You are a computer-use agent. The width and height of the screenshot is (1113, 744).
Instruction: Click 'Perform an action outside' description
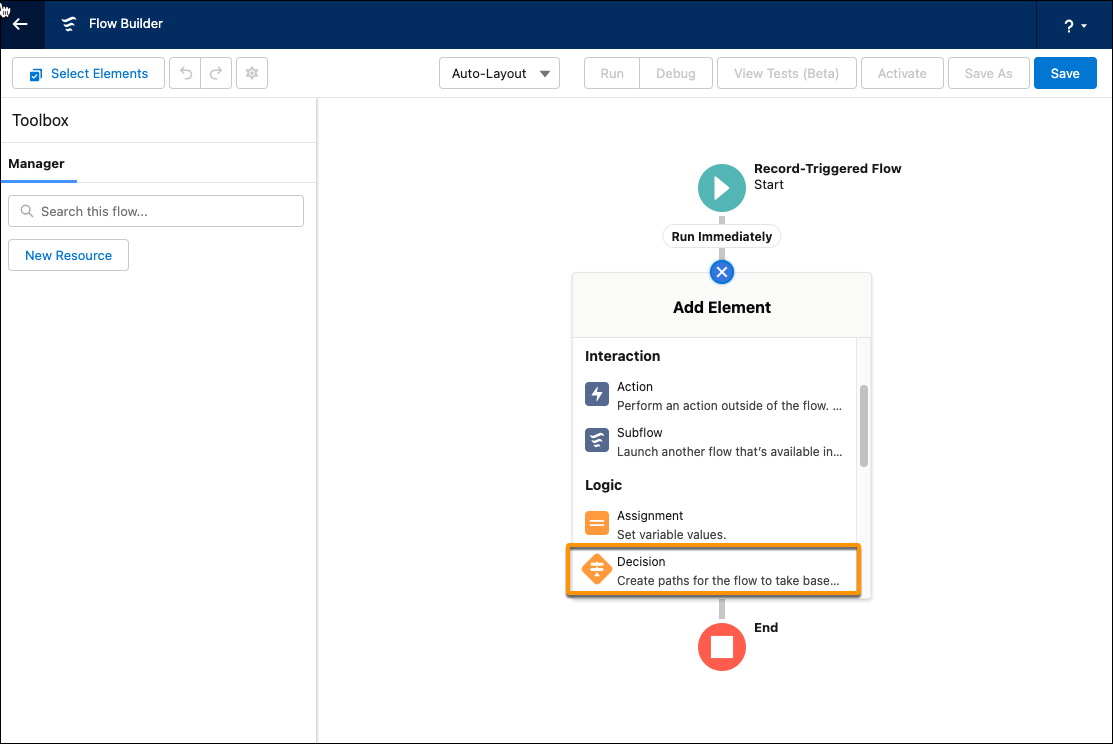pyautogui.click(x=729, y=406)
